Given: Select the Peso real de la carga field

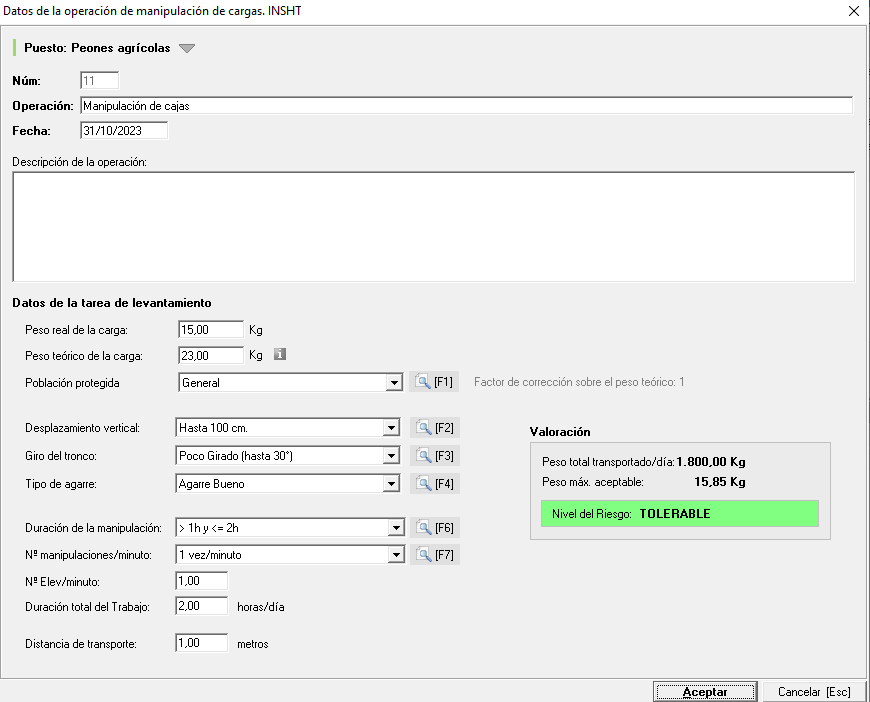Looking at the screenshot, I should point(210,329).
